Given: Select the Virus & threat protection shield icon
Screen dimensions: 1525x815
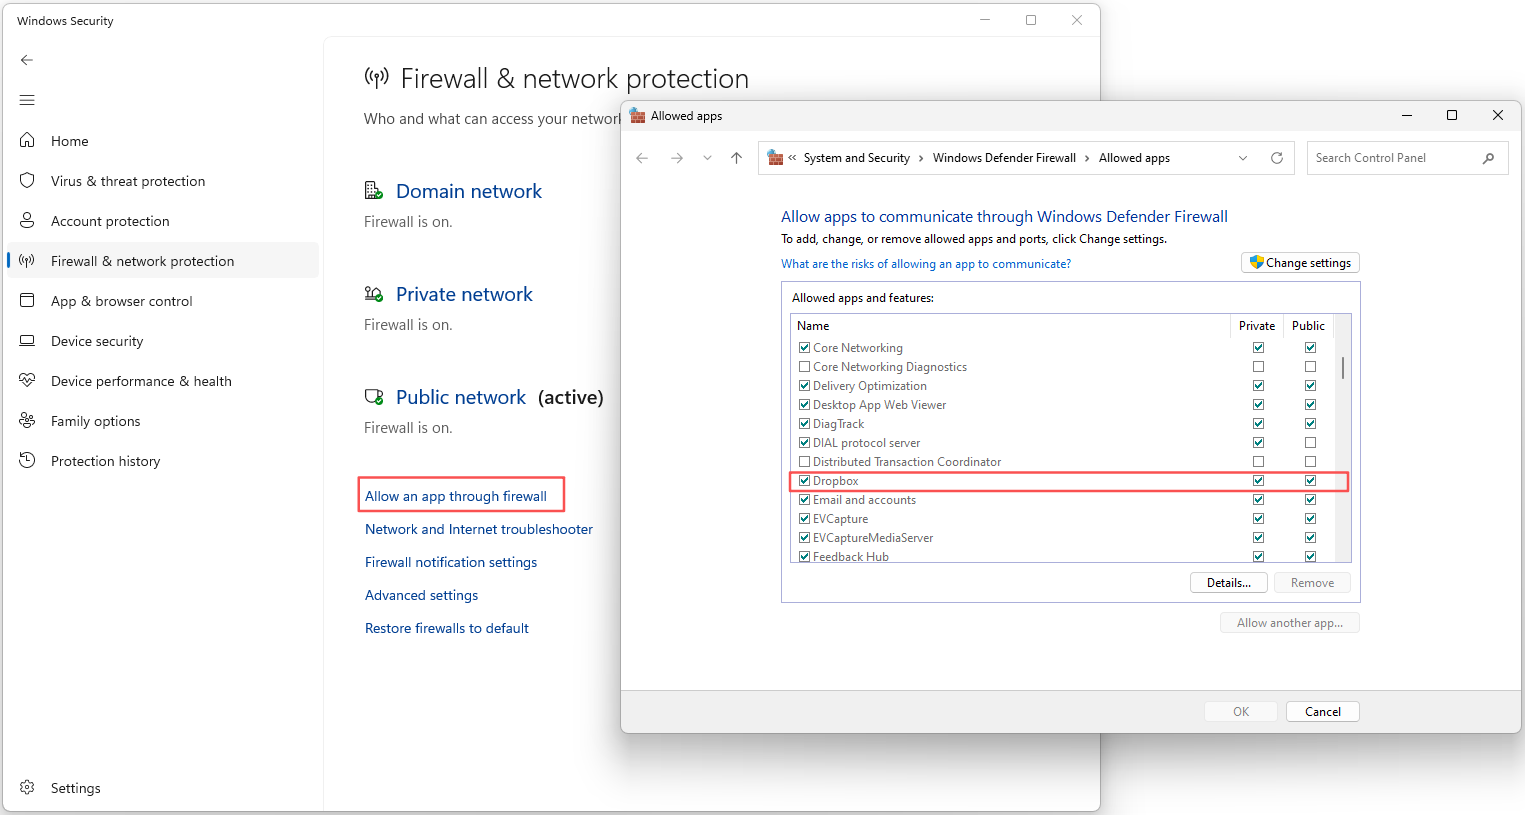Looking at the screenshot, I should (x=27, y=180).
